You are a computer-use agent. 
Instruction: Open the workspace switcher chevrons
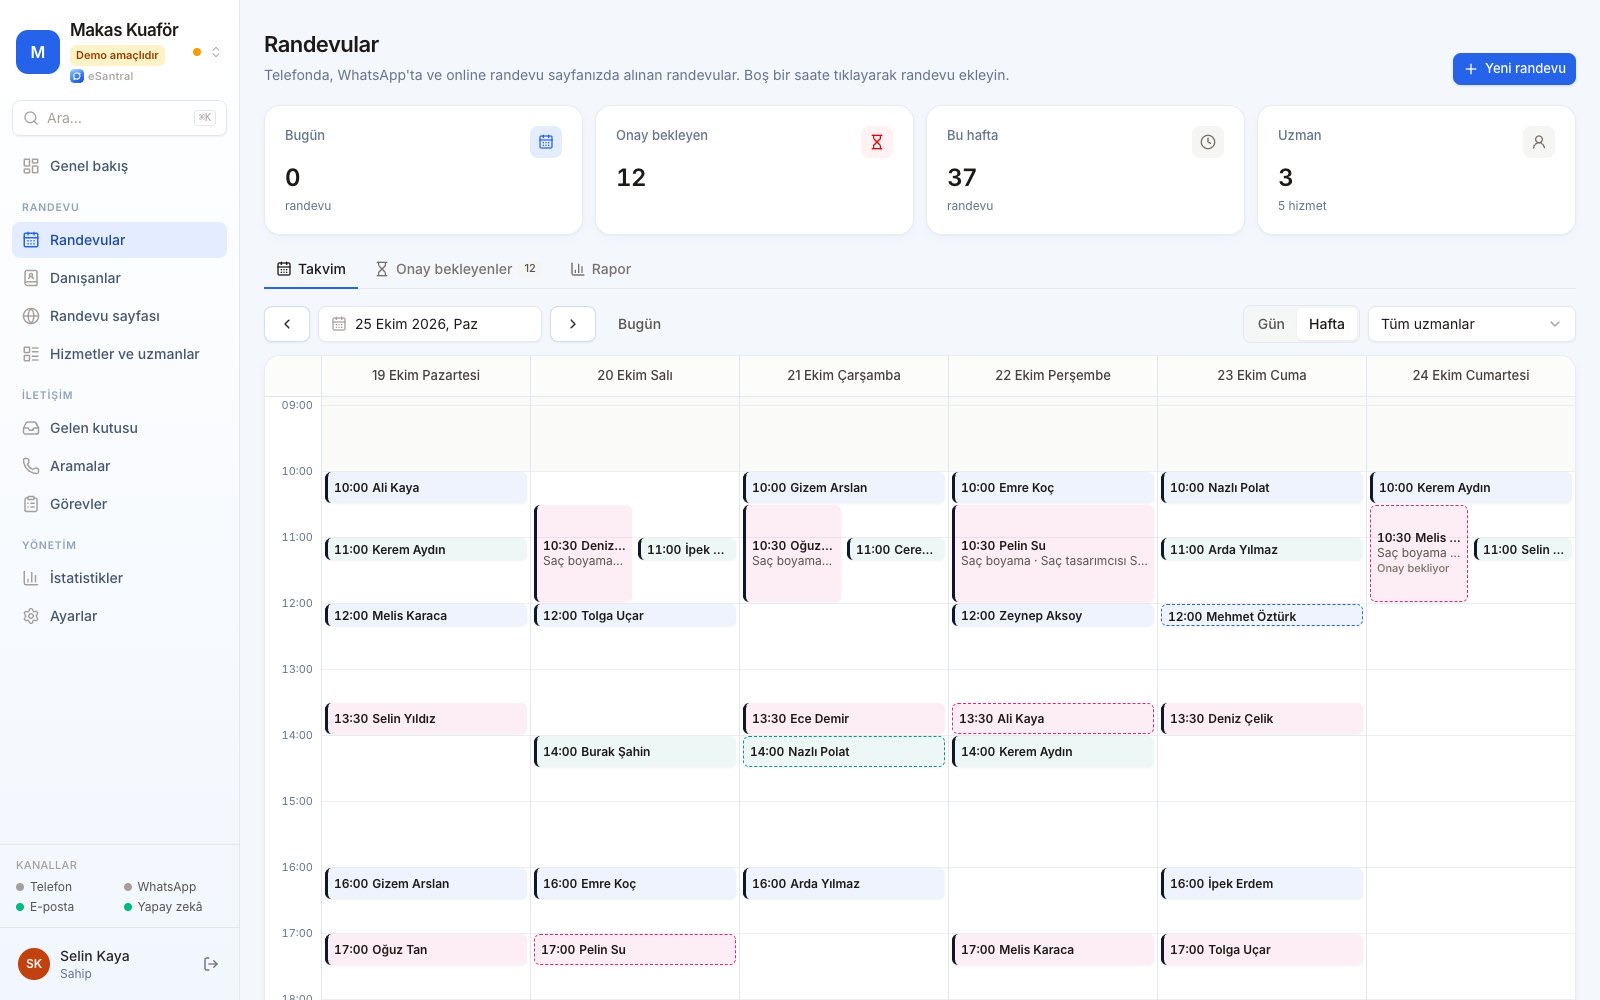click(216, 52)
